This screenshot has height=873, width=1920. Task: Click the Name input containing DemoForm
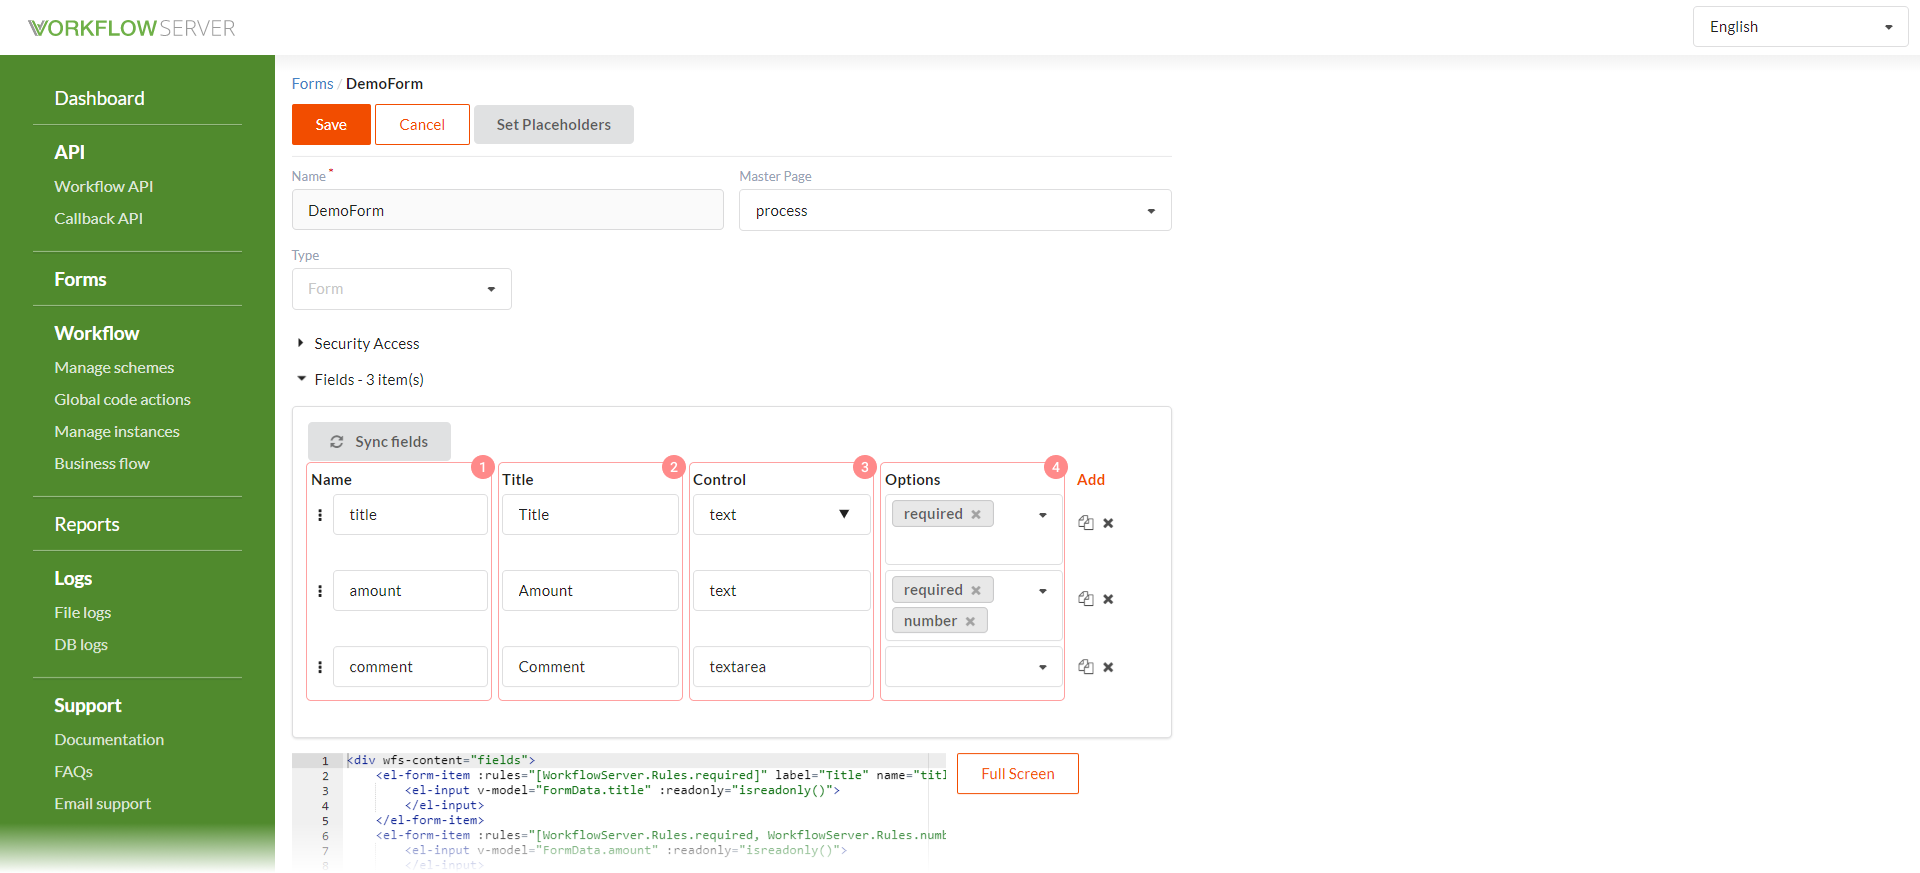[507, 210]
